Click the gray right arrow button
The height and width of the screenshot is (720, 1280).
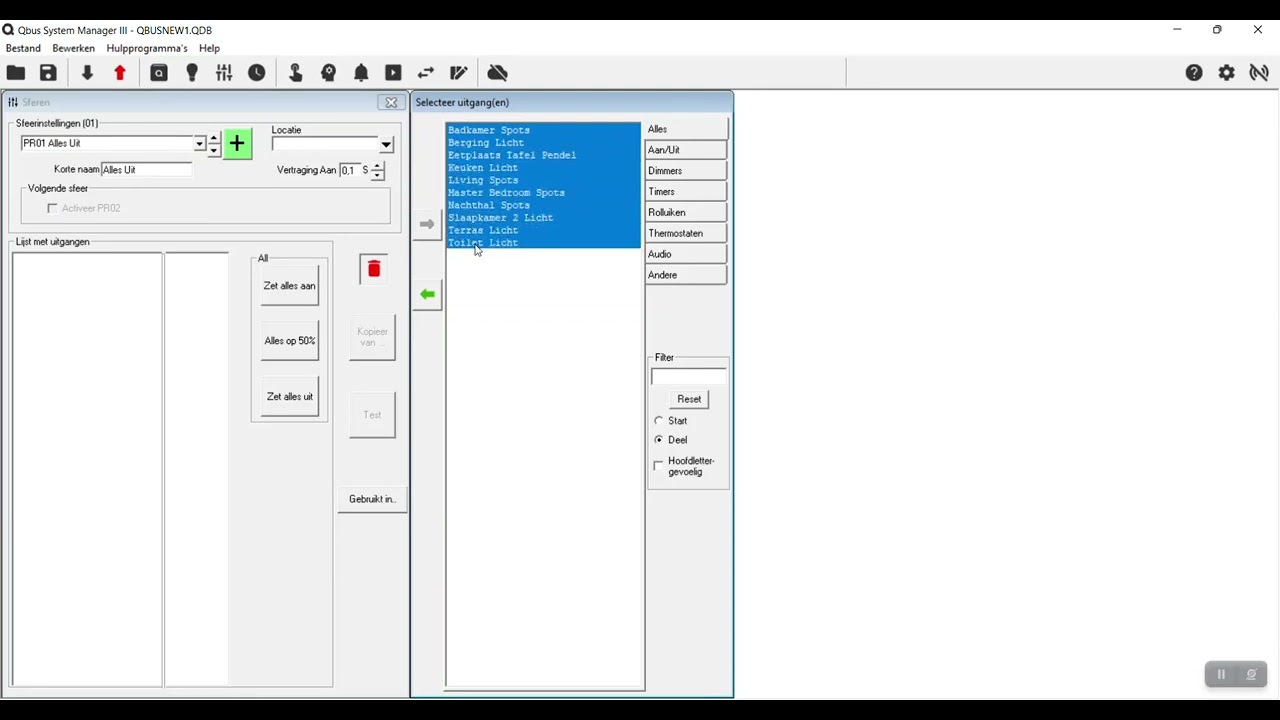(427, 224)
